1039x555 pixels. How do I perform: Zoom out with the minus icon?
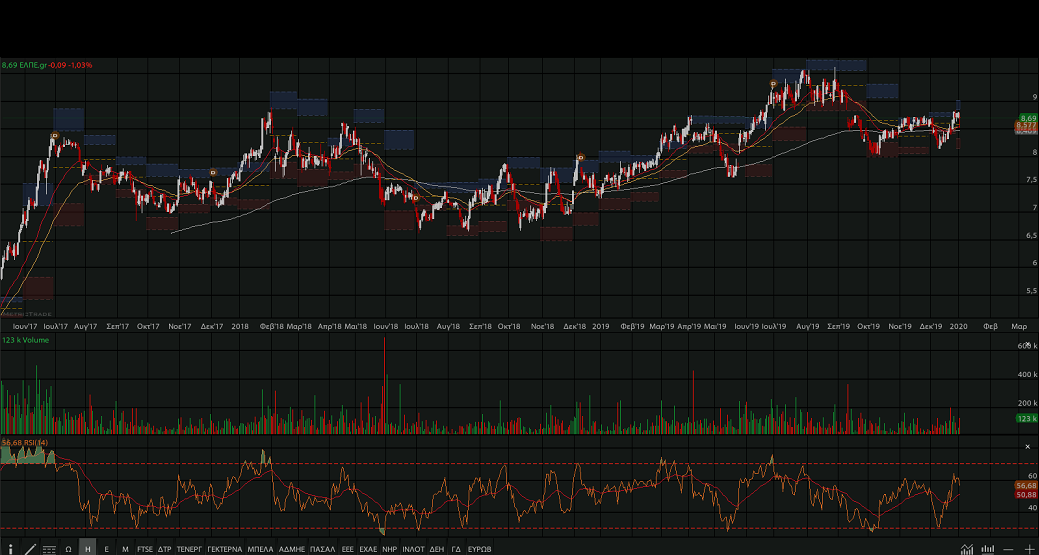pyautogui.click(x=1009, y=549)
